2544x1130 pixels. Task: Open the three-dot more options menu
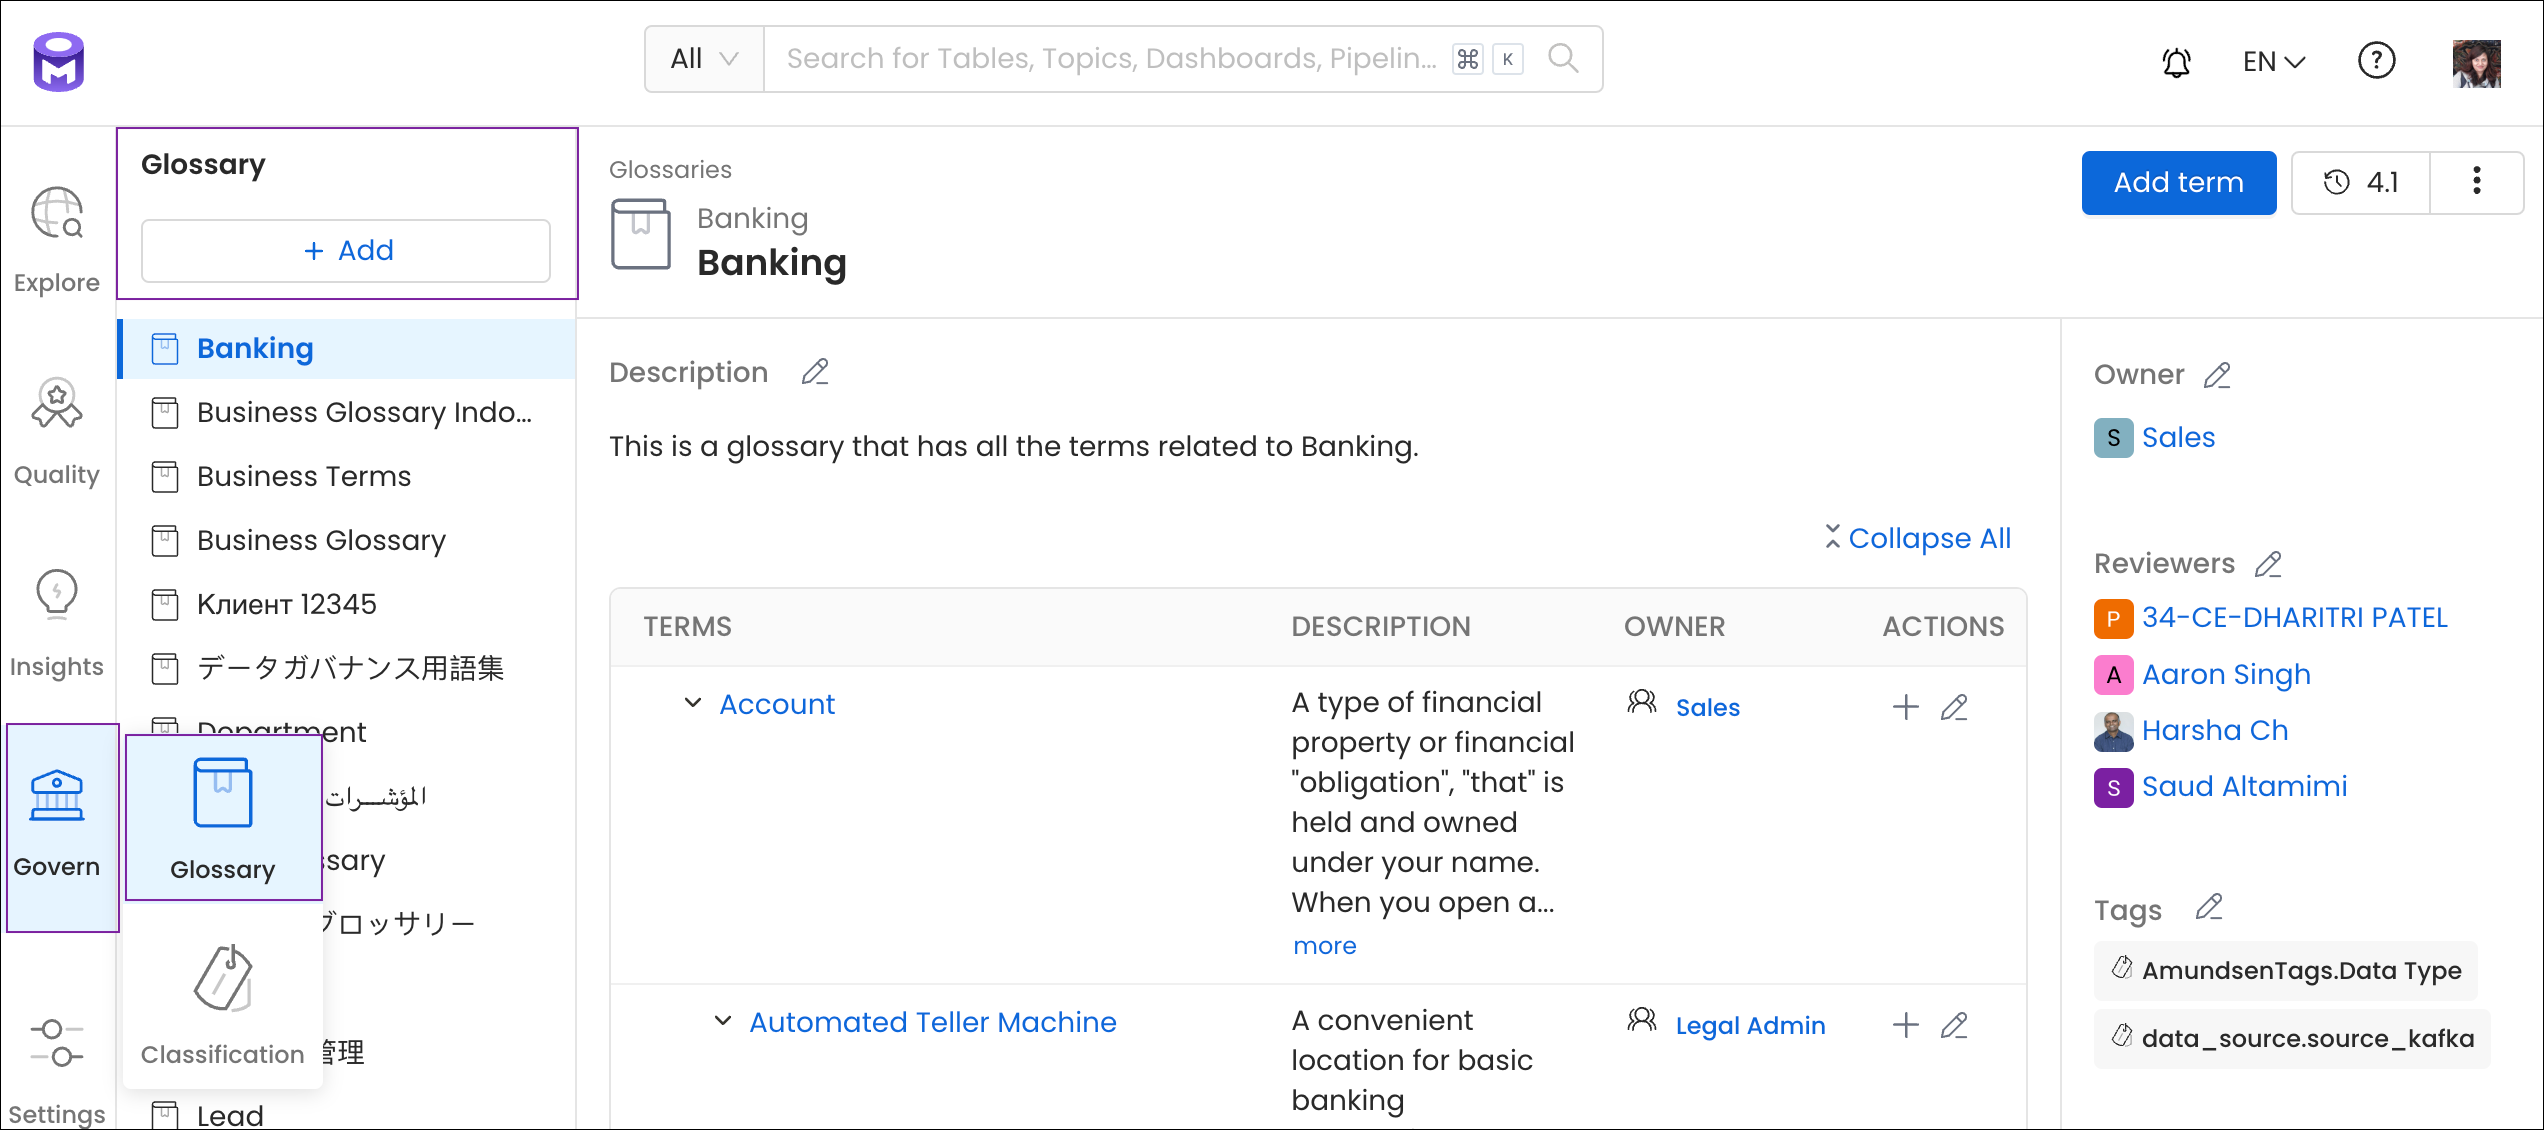[x=2476, y=182]
